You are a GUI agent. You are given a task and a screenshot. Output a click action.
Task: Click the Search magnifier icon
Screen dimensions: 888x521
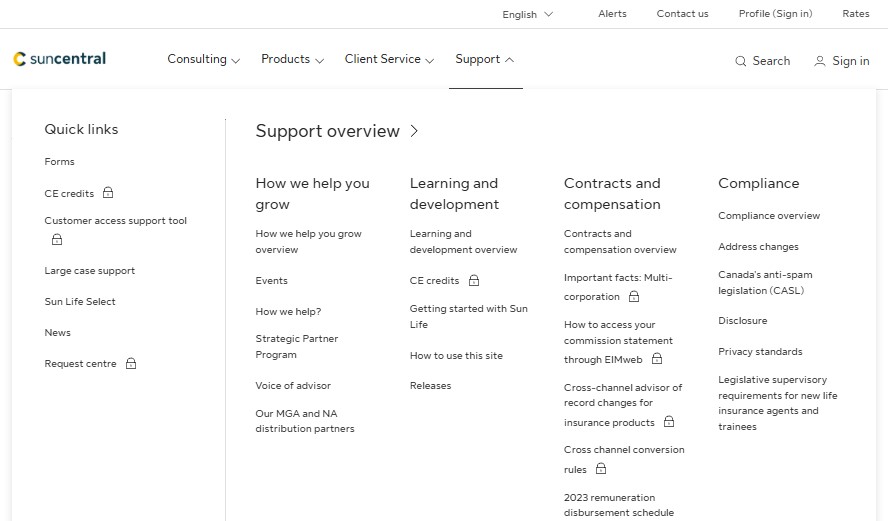coord(741,61)
